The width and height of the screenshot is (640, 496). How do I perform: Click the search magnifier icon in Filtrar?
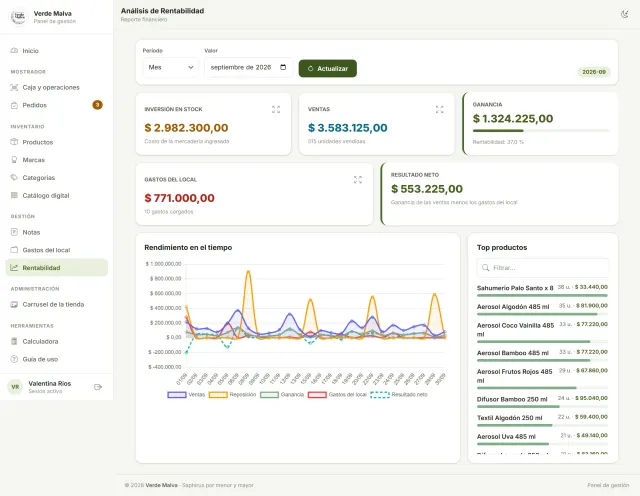point(485,268)
